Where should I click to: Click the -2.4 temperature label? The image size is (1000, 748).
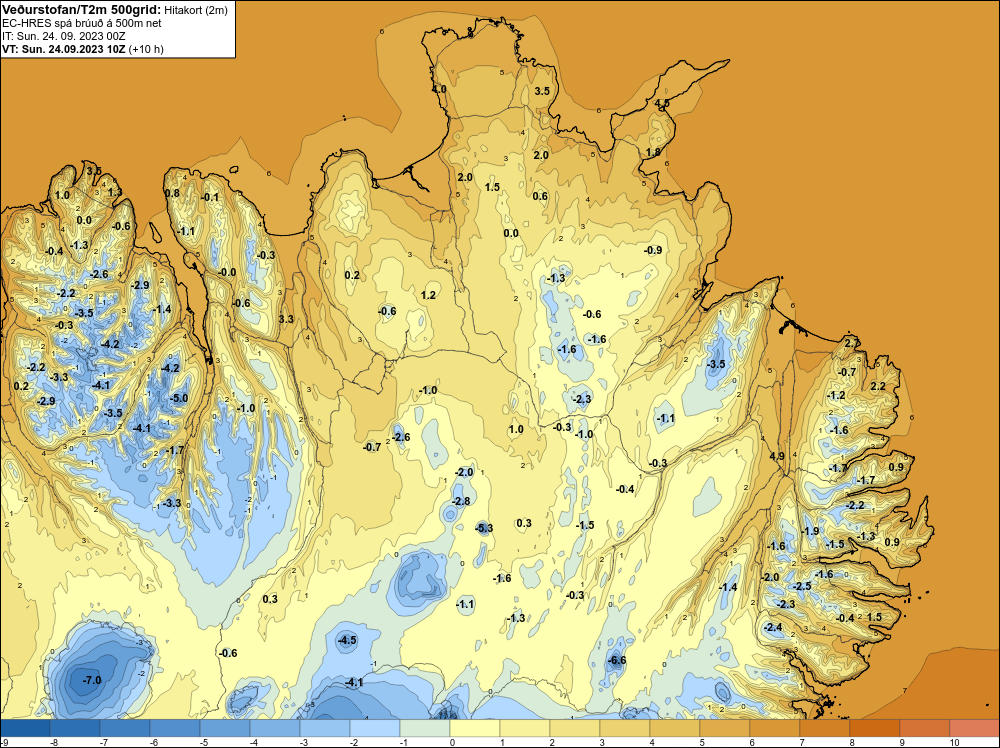(x=773, y=627)
